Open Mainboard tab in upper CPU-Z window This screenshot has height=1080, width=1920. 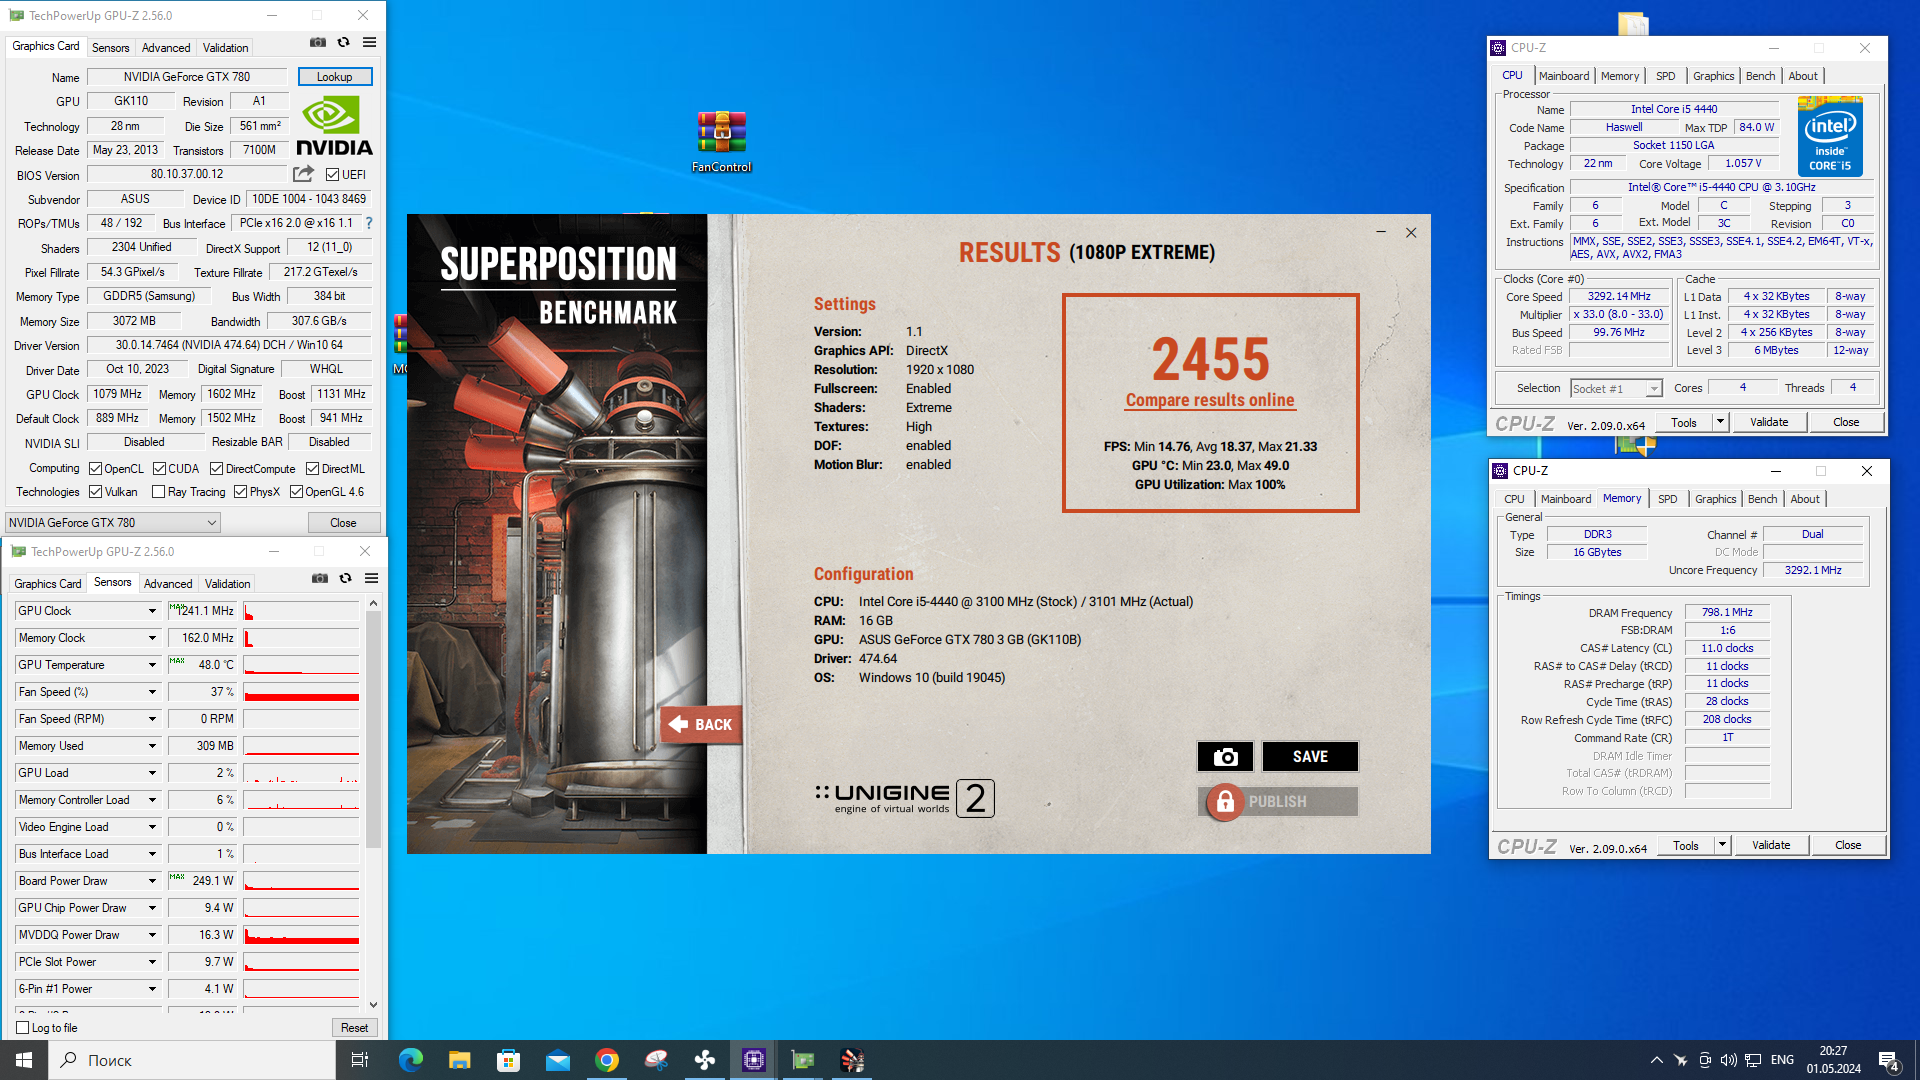[x=1563, y=76]
